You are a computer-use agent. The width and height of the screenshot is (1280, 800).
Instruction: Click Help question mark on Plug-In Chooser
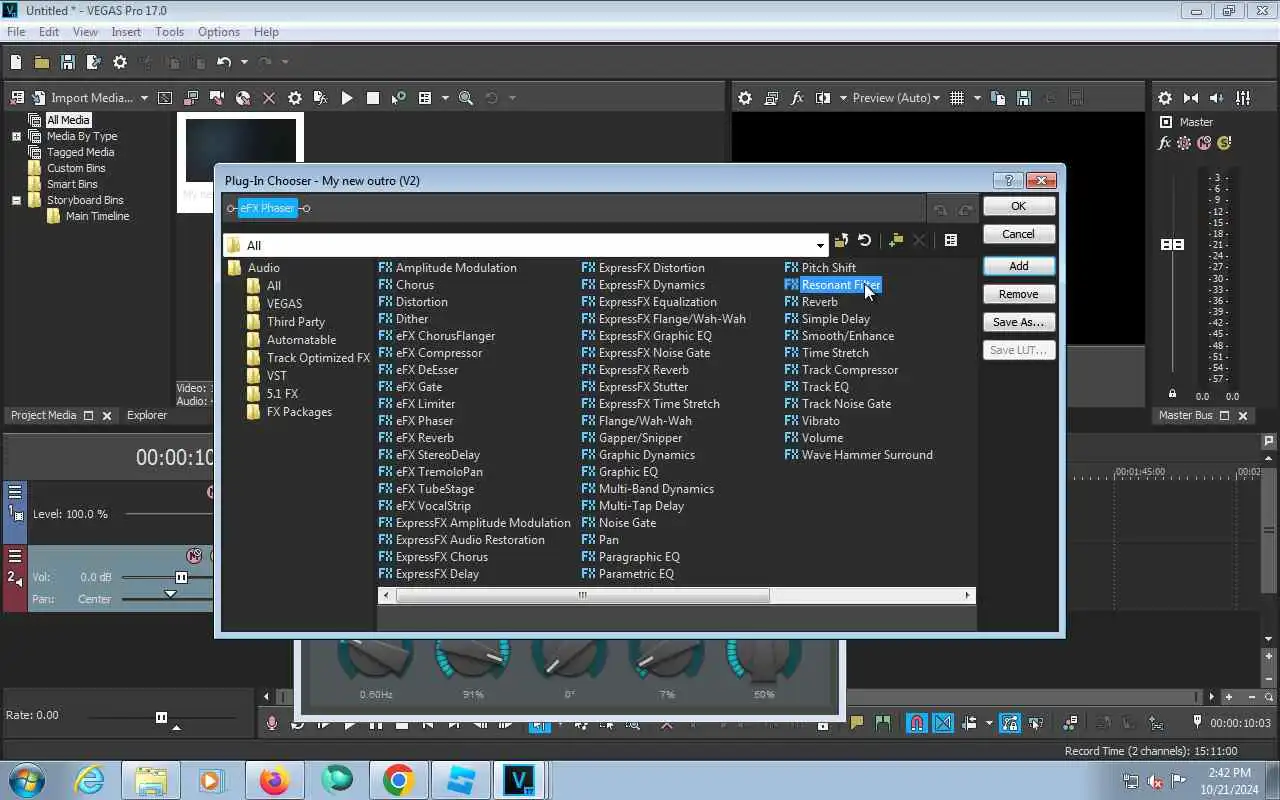(1008, 181)
